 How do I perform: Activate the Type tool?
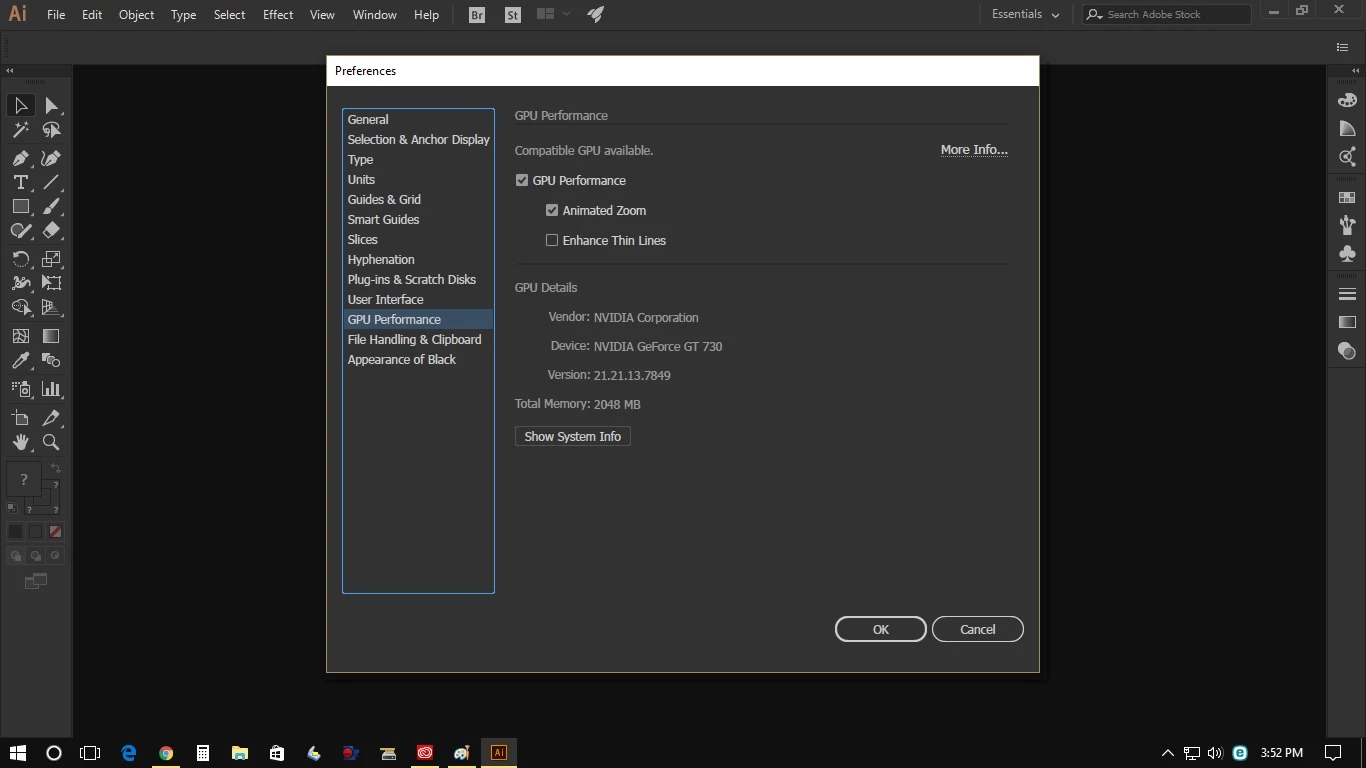21,182
